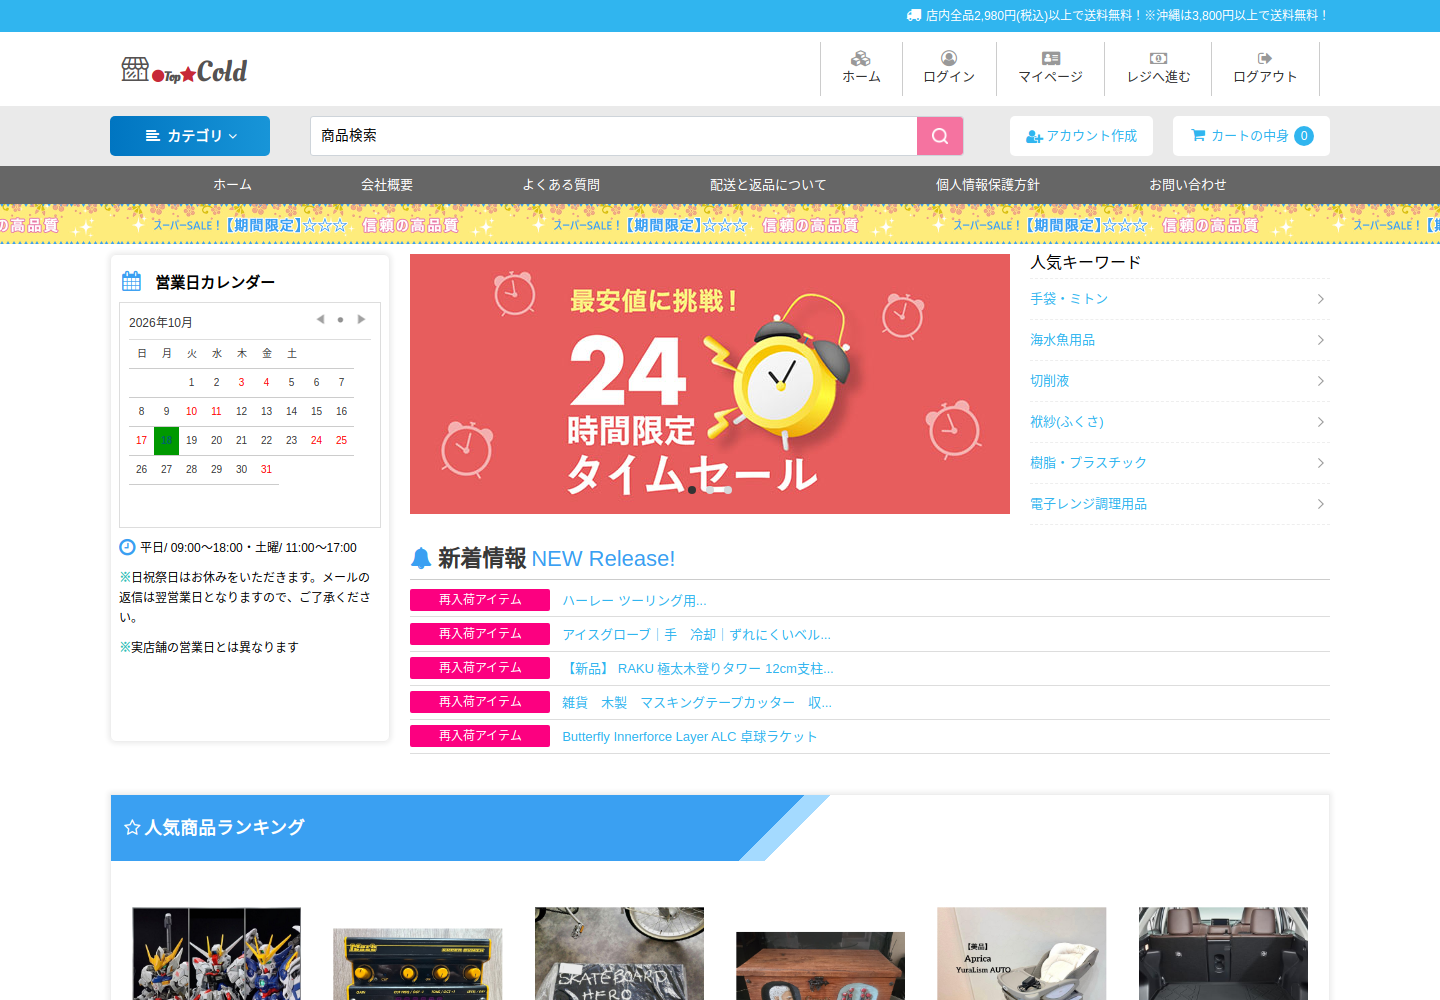Open 会社概要 in navigation bar
This screenshot has width=1440, height=1000.
coord(387,185)
